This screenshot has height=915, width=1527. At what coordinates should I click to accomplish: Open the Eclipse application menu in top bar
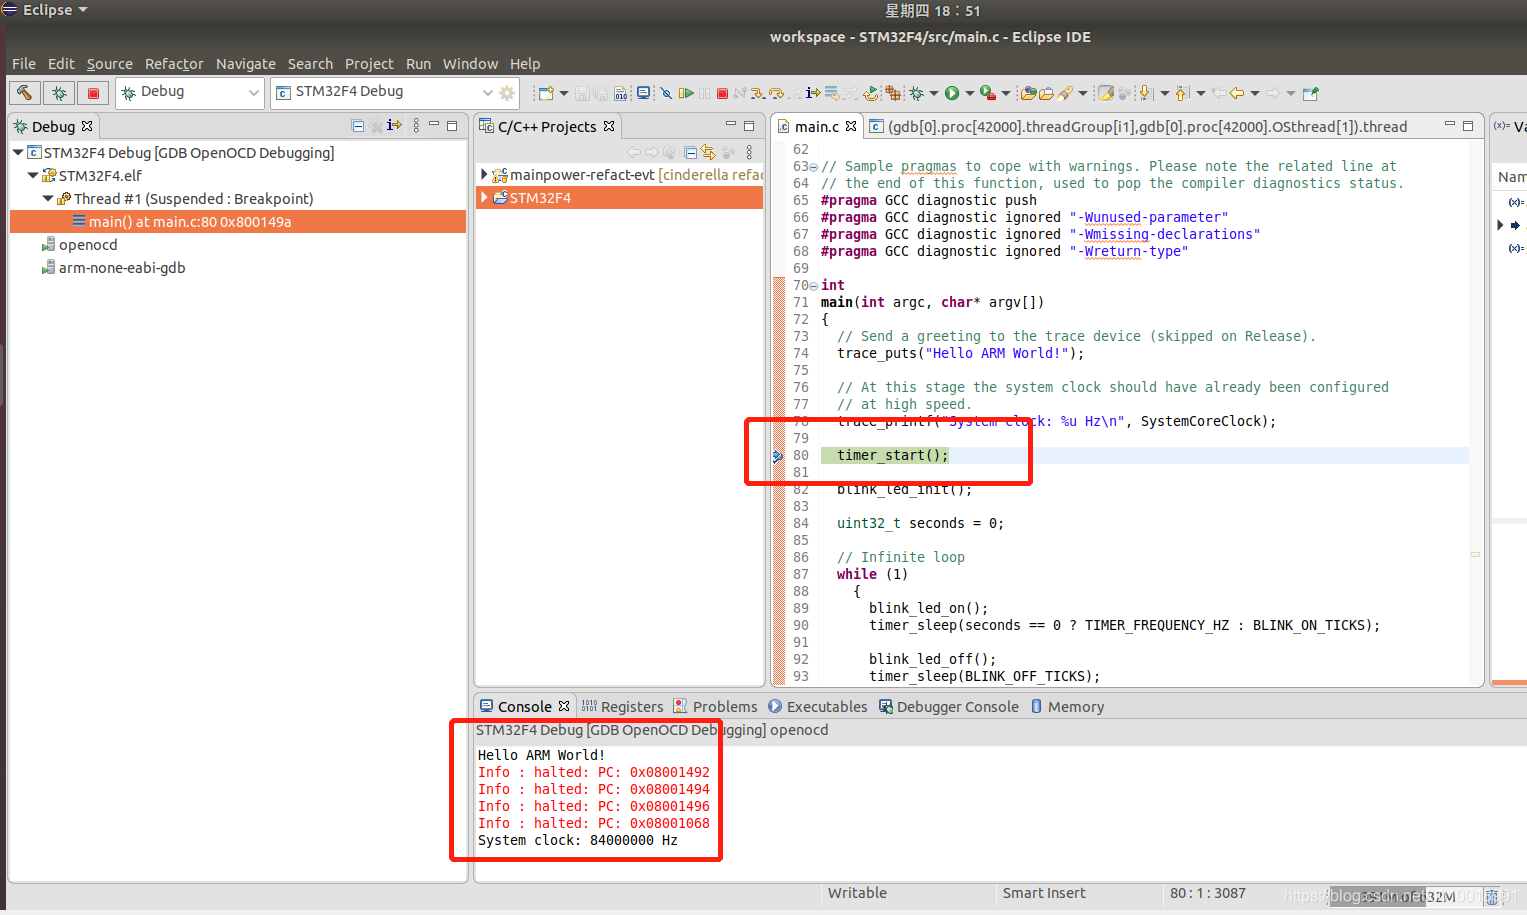coord(46,10)
